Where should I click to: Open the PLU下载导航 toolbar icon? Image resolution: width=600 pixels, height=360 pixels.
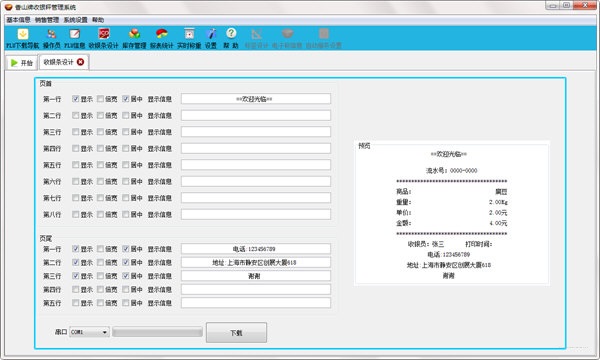point(23,38)
